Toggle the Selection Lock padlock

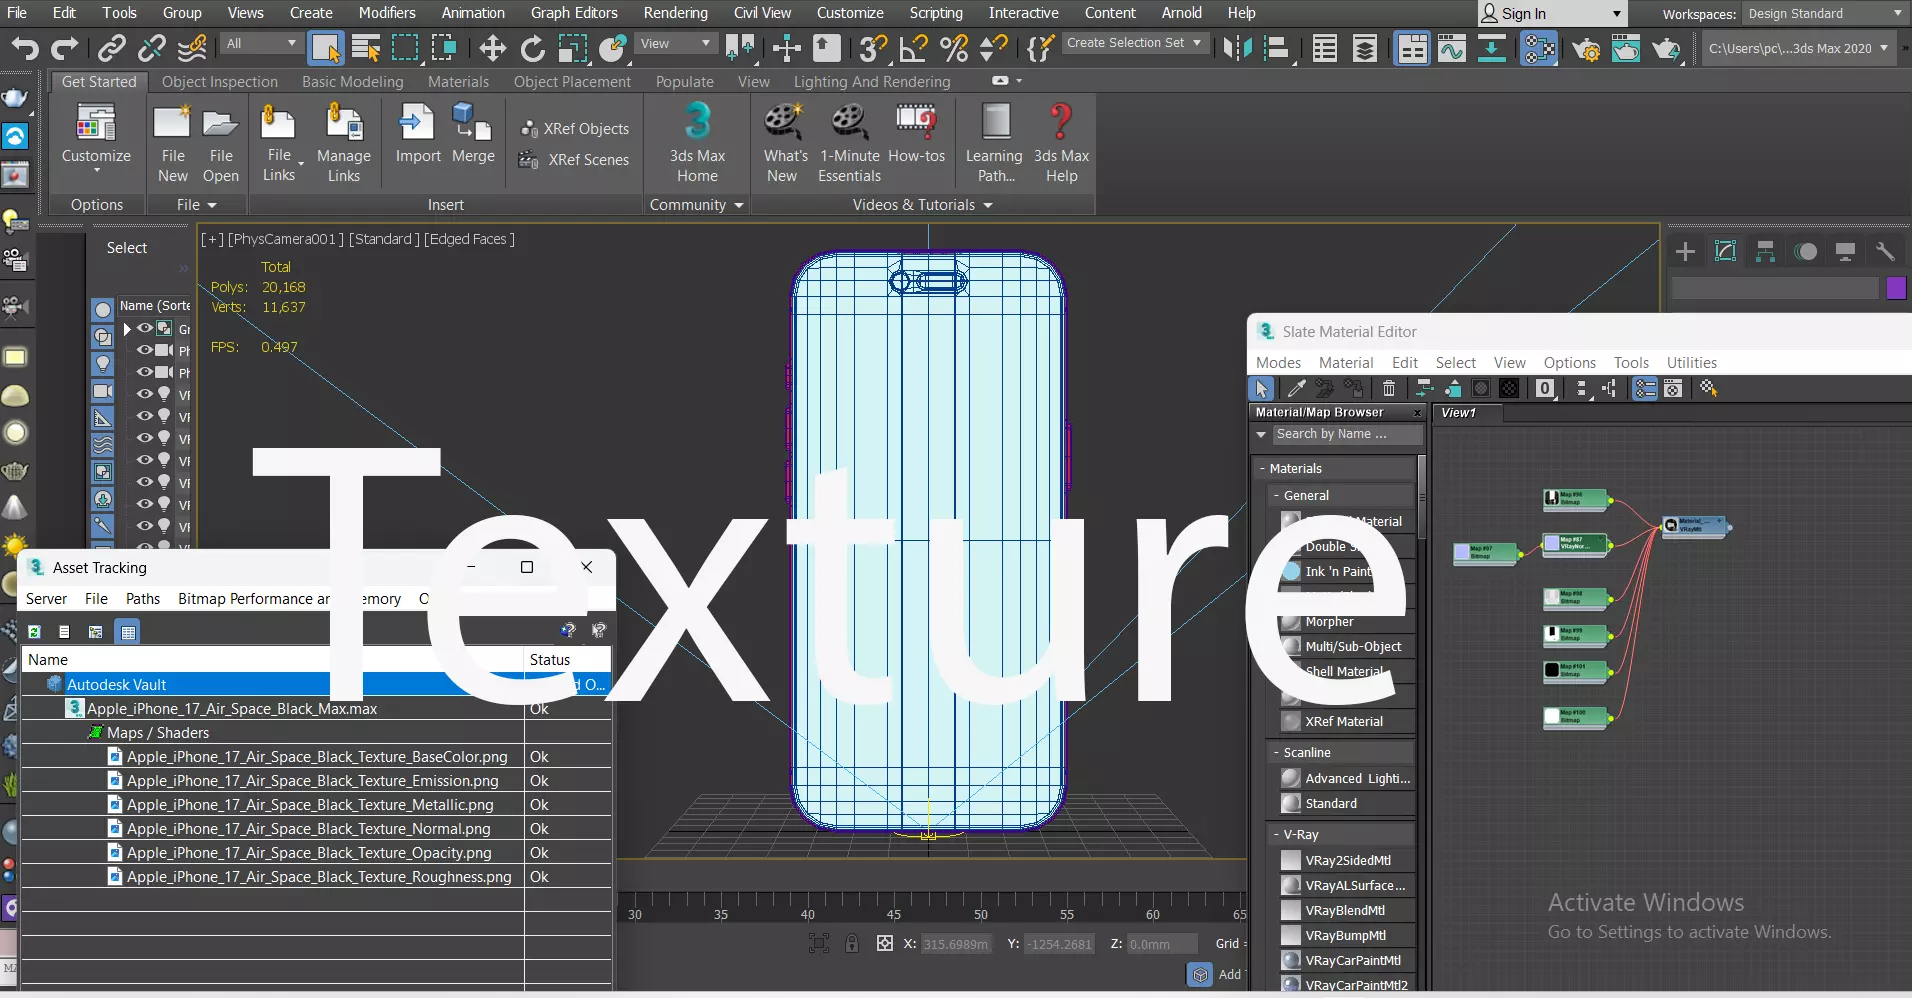(852, 943)
